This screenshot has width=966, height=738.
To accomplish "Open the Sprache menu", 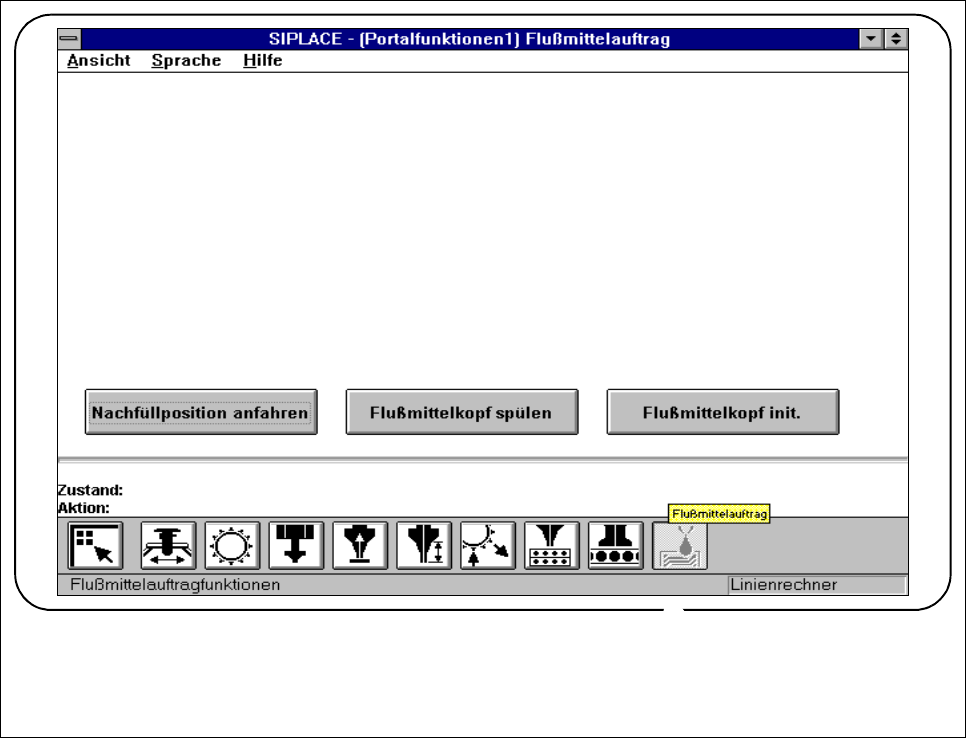I will [x=186, y=60].
